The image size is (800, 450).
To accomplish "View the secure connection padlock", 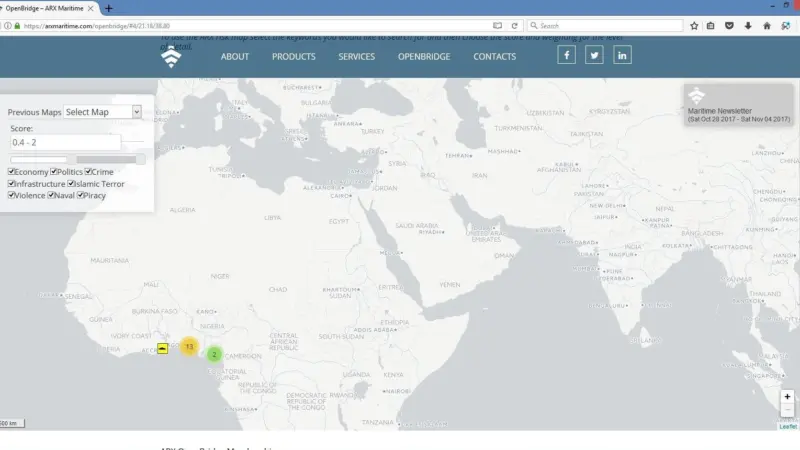I will pos(17,26).
